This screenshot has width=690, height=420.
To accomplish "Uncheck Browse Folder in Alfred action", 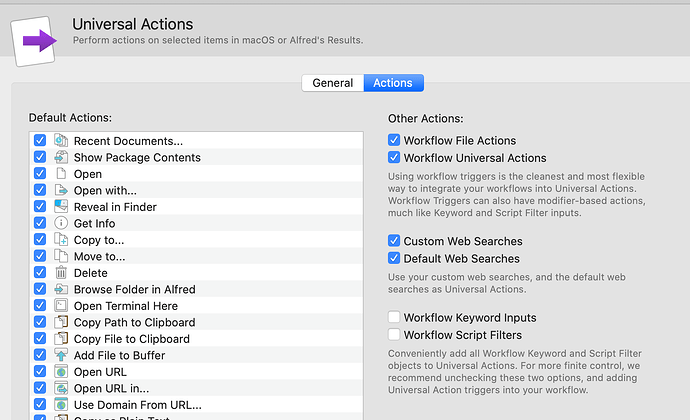I will coord(40,289).
